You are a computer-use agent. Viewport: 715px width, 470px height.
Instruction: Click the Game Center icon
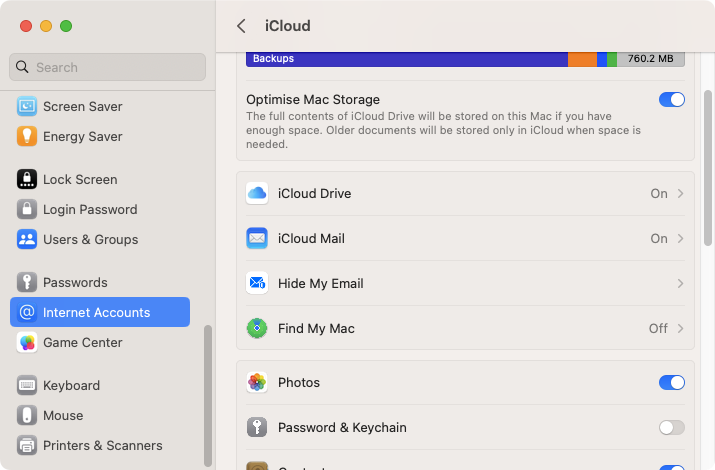[x=27, y=342]
